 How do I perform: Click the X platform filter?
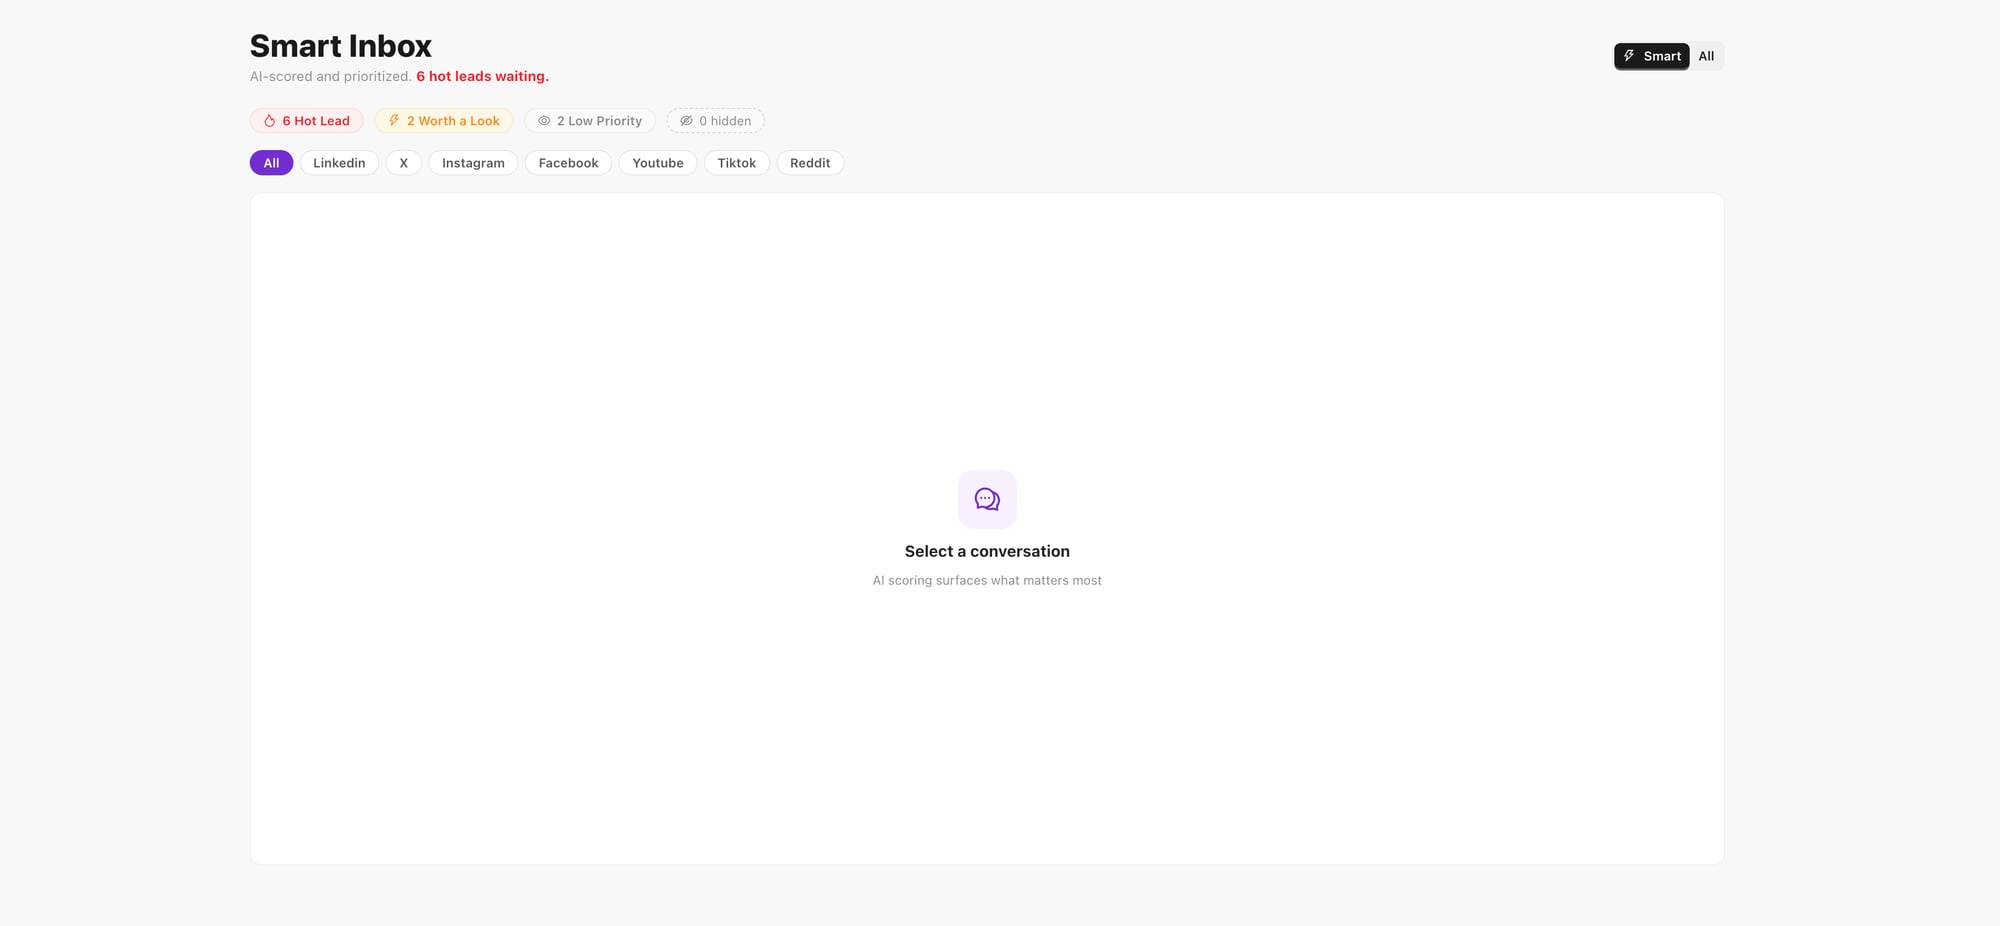coord(404,162)
